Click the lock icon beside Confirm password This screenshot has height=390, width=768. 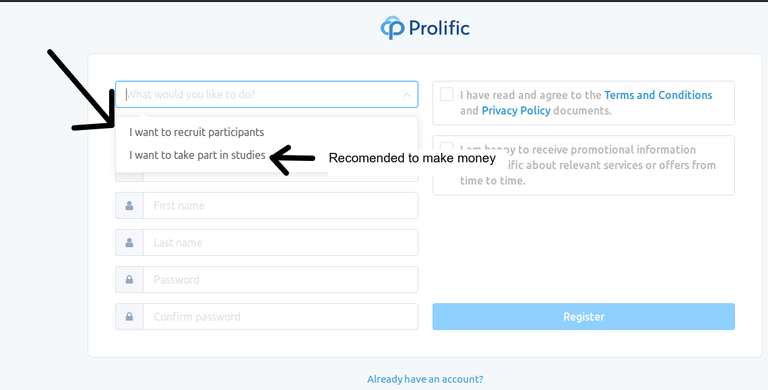tap(129, 317)
